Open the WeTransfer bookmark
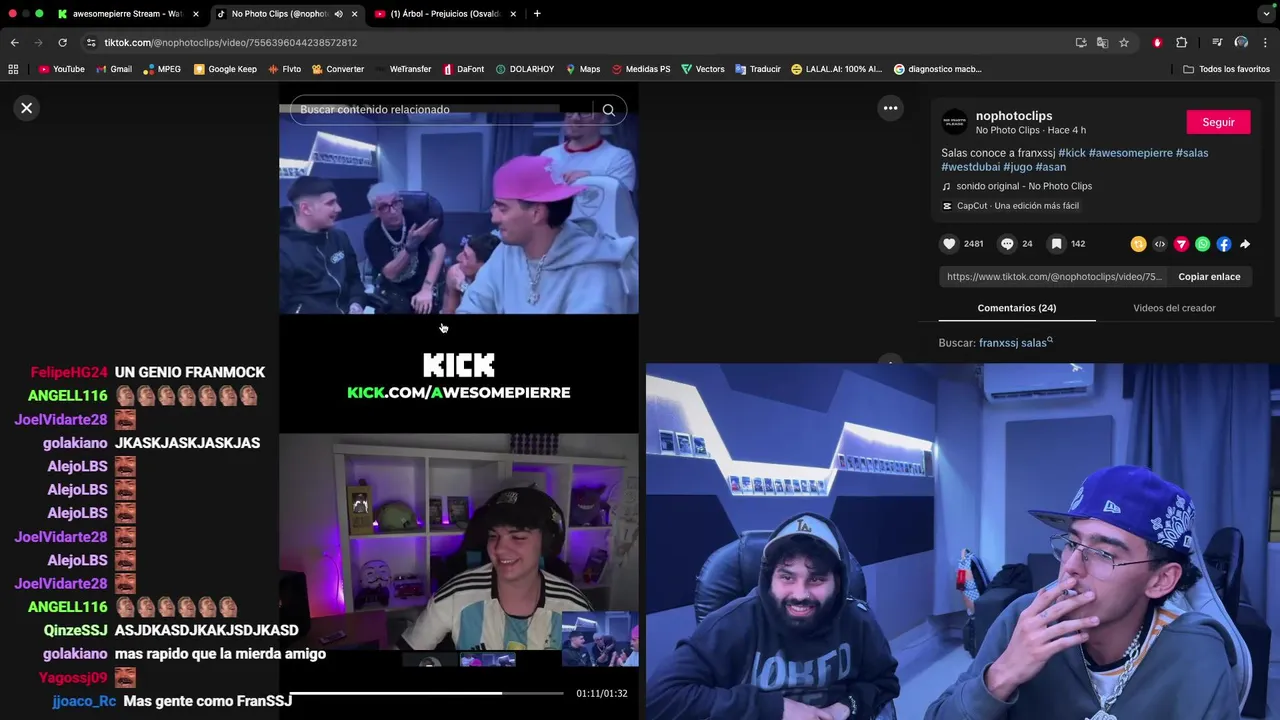This screenshot has height=720, width=1280. pyautogui.click(x=403, y=69)
